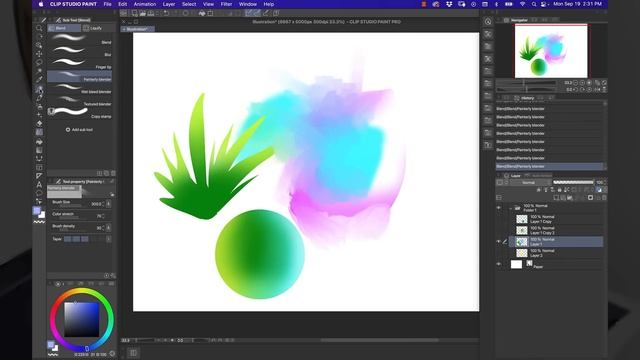Select Layer 1 Copy 2 layer row
The image size is (640, 360).
coord(556,231)
